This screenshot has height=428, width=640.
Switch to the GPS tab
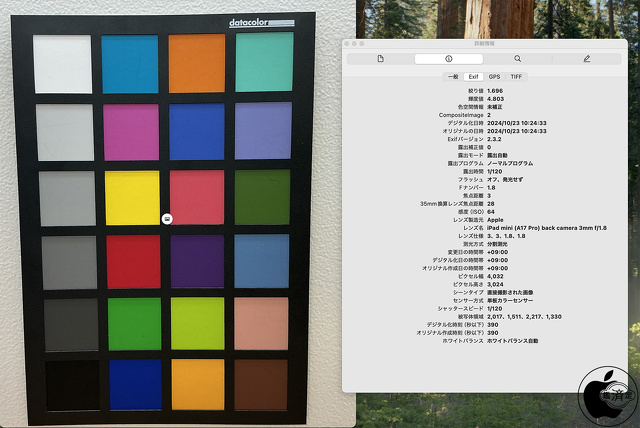494,76
